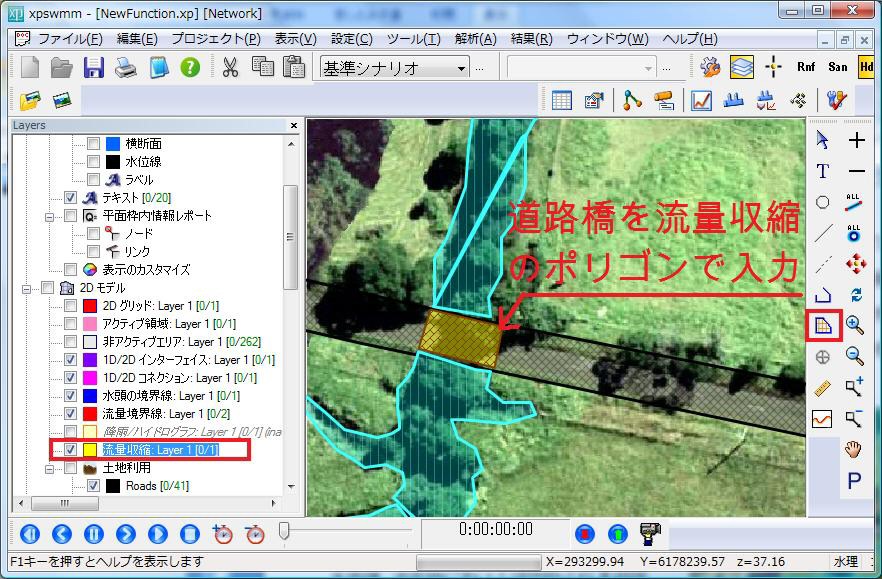Click the New file icon
Image resolution: width=882 pixels, height=579 pixels.
(x=30, y=68)
